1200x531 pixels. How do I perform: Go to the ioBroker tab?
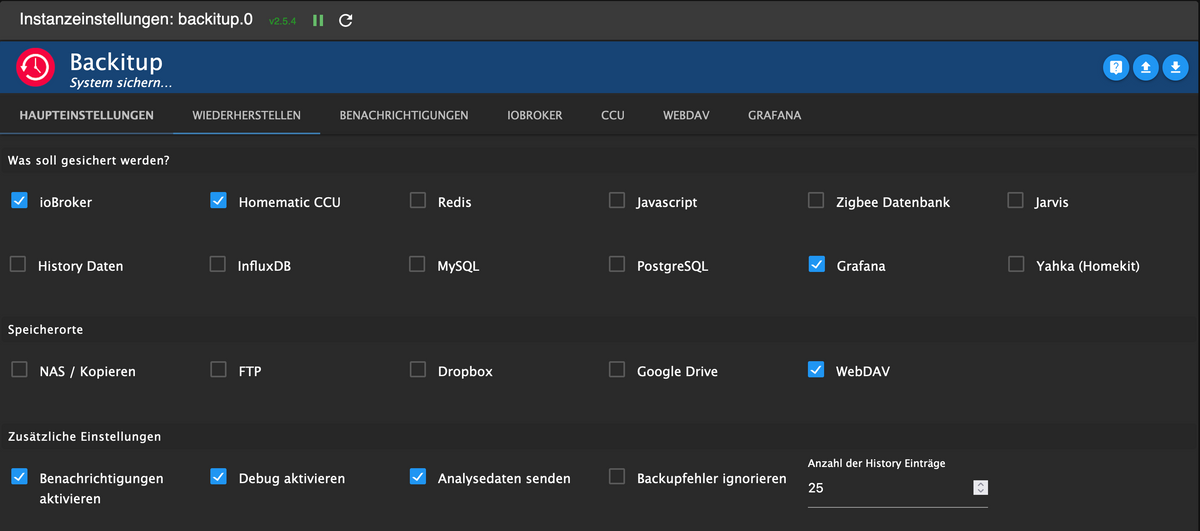pos(535,115)
